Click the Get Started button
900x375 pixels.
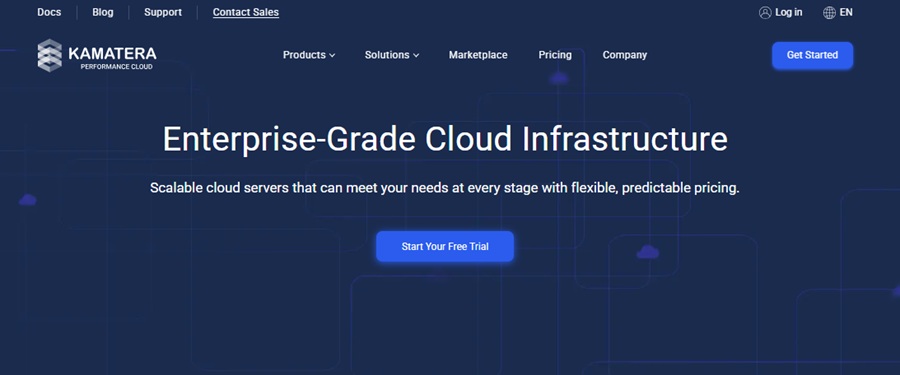click(812, 55)
